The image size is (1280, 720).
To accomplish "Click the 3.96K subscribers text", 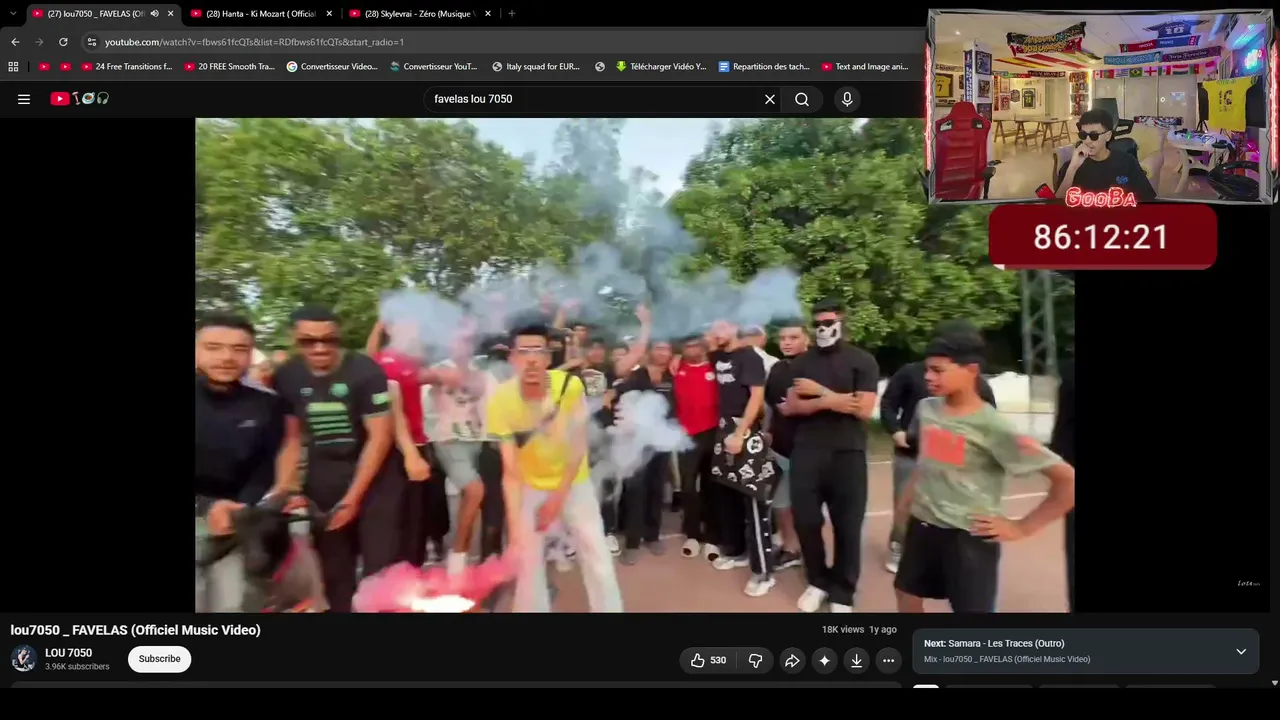I will click(77, 667).
